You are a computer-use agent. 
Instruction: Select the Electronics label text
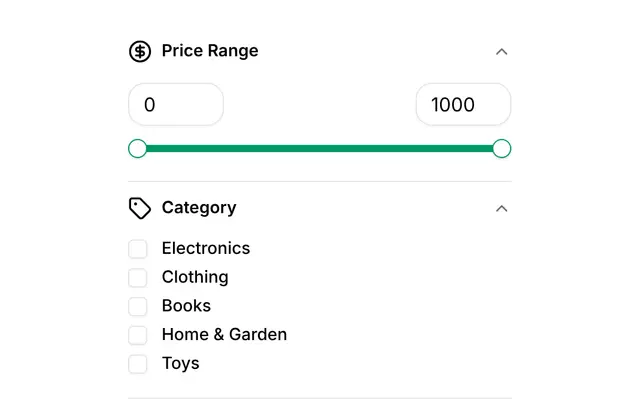point(206,248)
